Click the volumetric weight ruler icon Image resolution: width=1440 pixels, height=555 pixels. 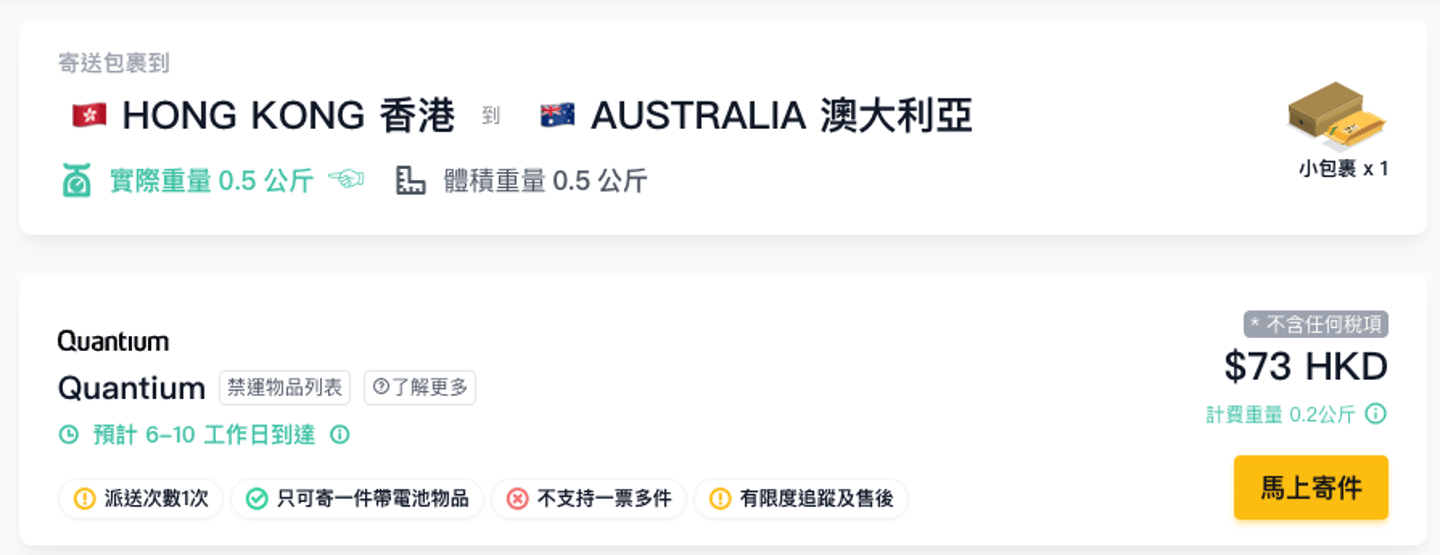pyautogui.click(x=411, y=181)
